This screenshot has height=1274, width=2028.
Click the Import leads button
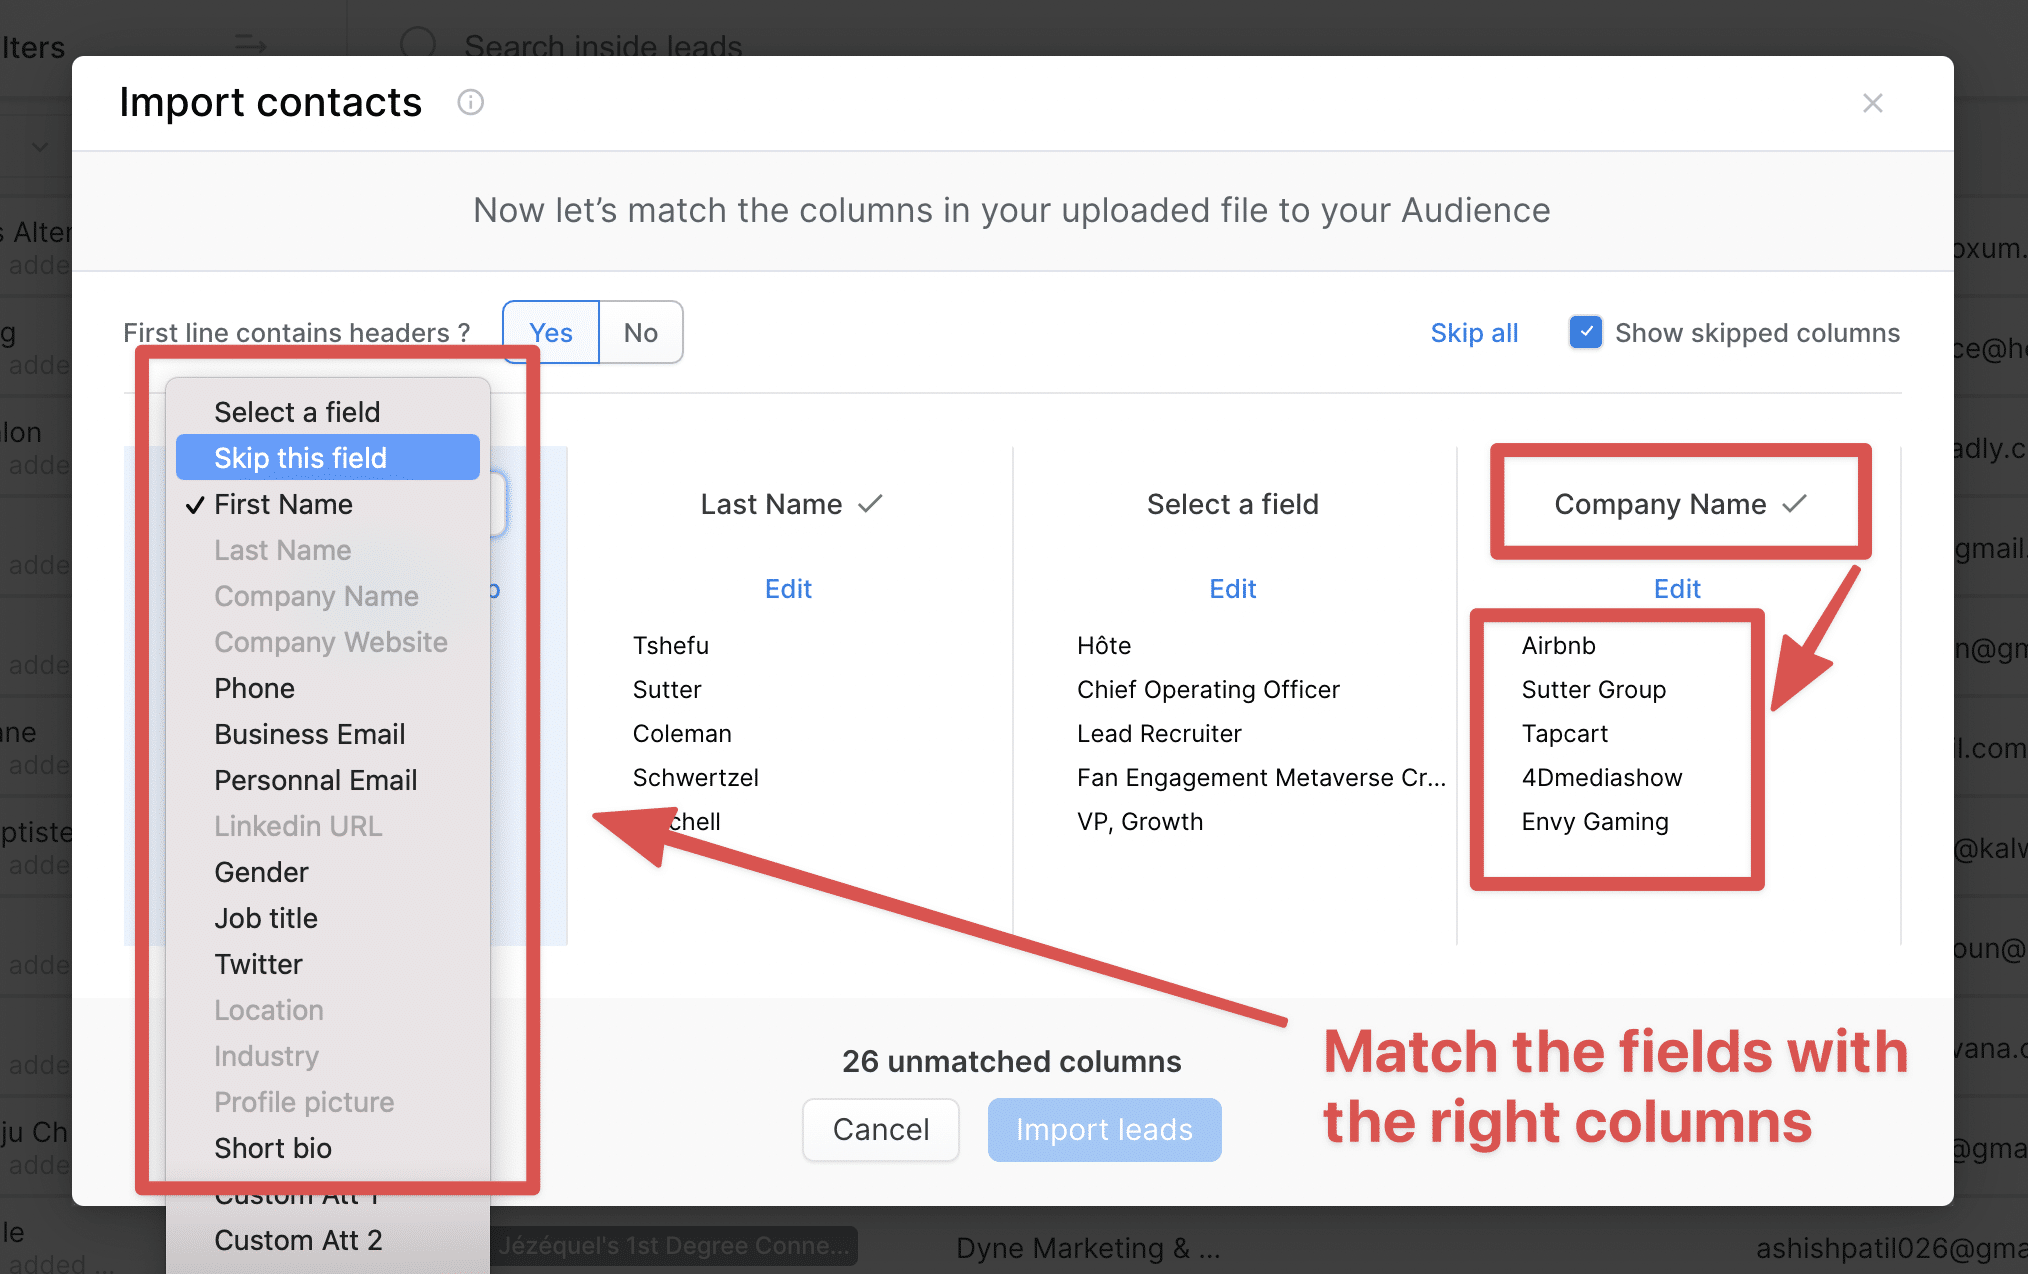tap(1104, 1129)
